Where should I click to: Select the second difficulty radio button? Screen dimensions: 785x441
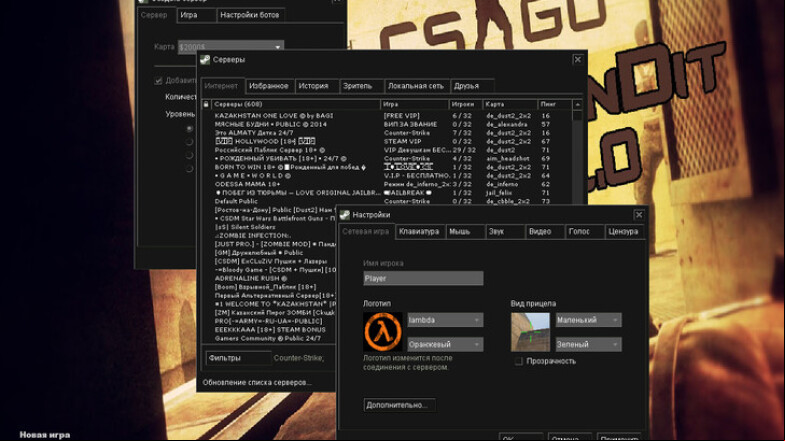pyautogui.click(x=189, y=142)
